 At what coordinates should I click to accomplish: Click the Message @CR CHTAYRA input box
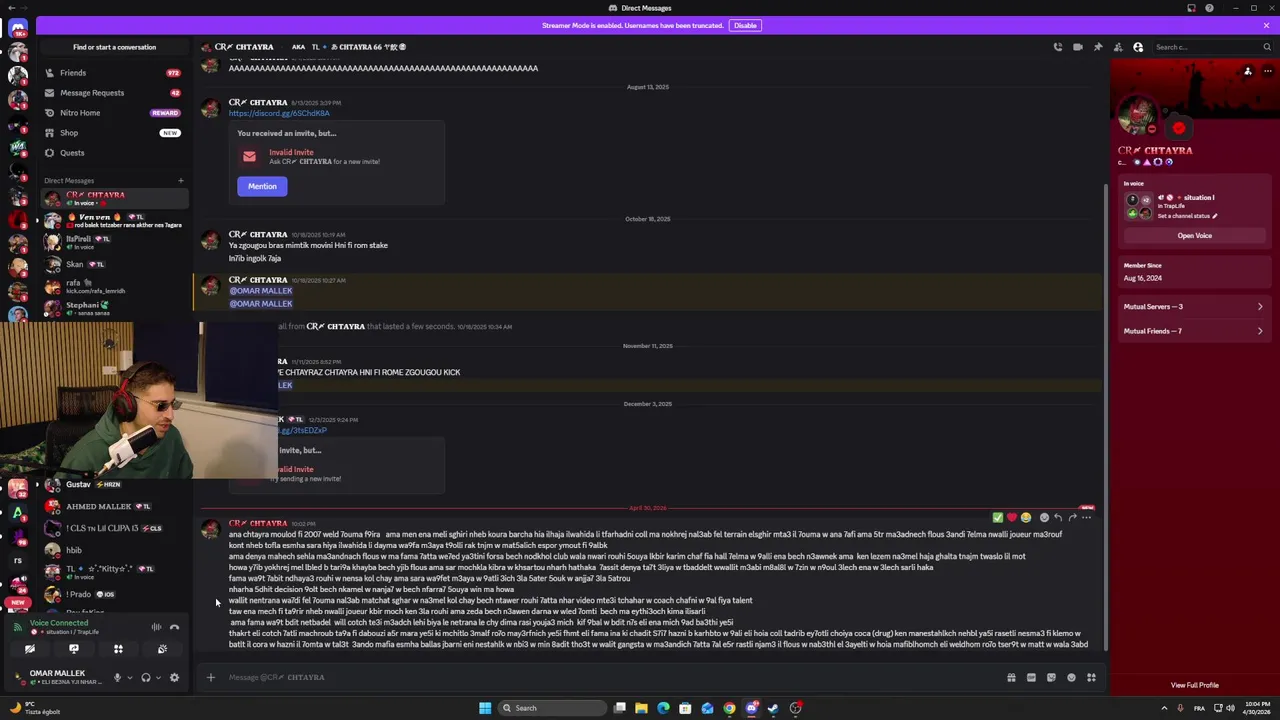coord(610,677)
